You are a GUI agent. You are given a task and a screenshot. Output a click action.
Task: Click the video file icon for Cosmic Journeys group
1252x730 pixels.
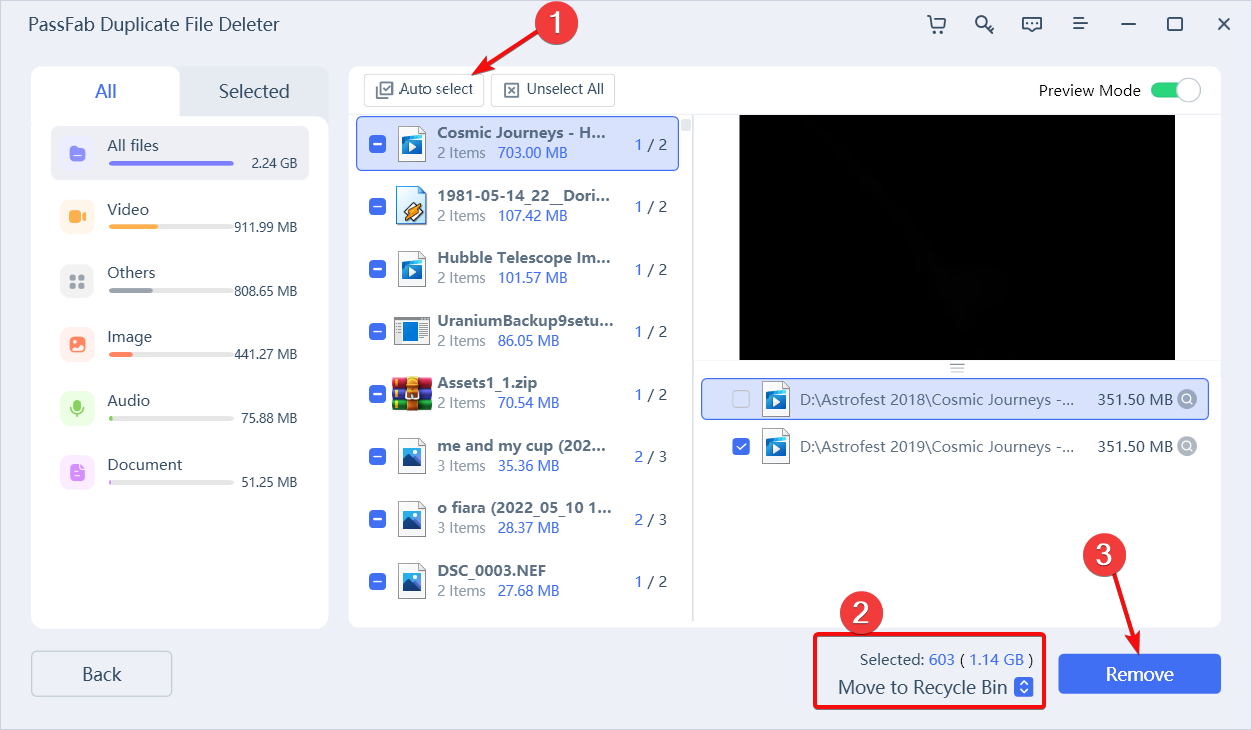pos(411,145)
